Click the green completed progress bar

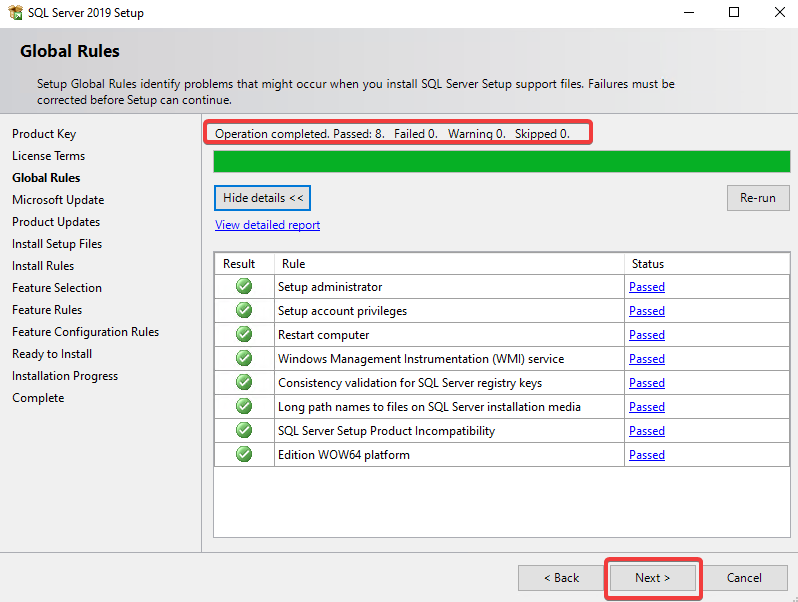(501, 162)
